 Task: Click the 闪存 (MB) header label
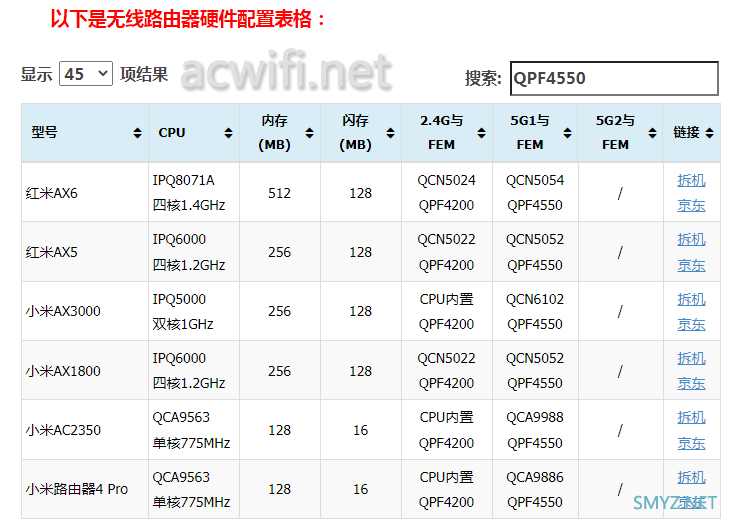point(355,133)
